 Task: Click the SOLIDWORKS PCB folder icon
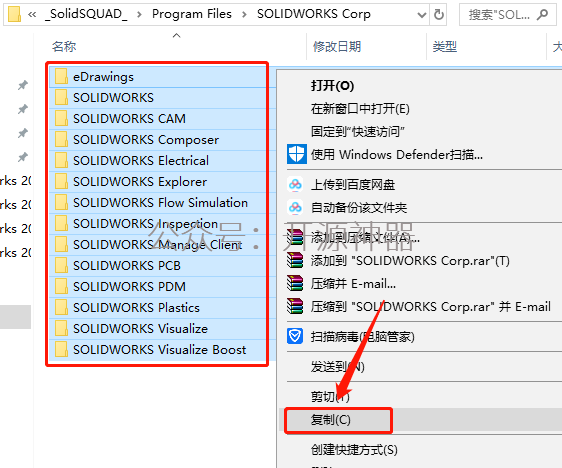pyautogui.click(x=61, y=265)
